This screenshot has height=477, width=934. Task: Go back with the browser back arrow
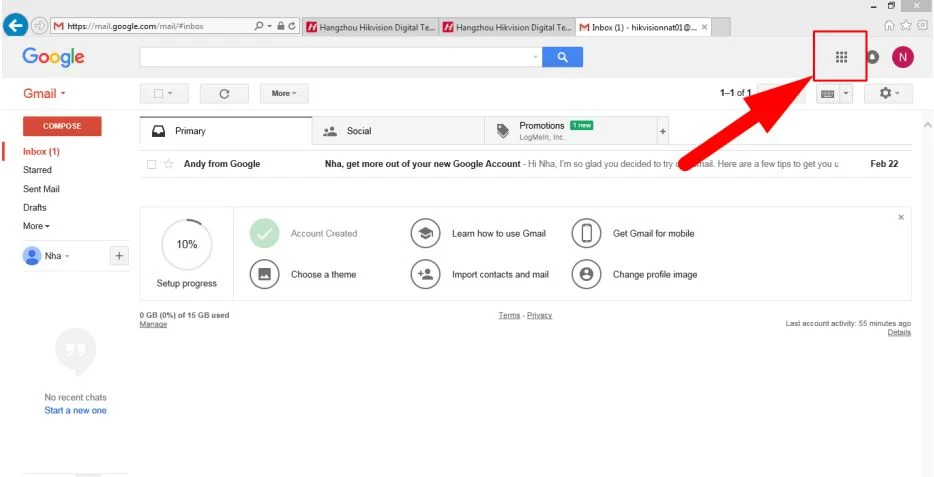click(15, 26)
